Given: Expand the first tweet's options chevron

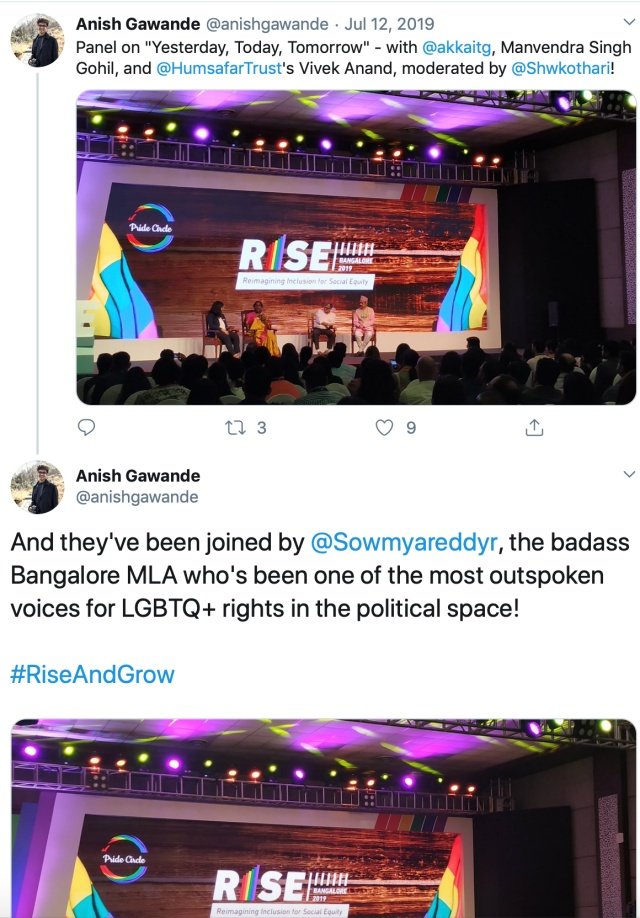Looking at the screenshot, I should tap(628, 24).
